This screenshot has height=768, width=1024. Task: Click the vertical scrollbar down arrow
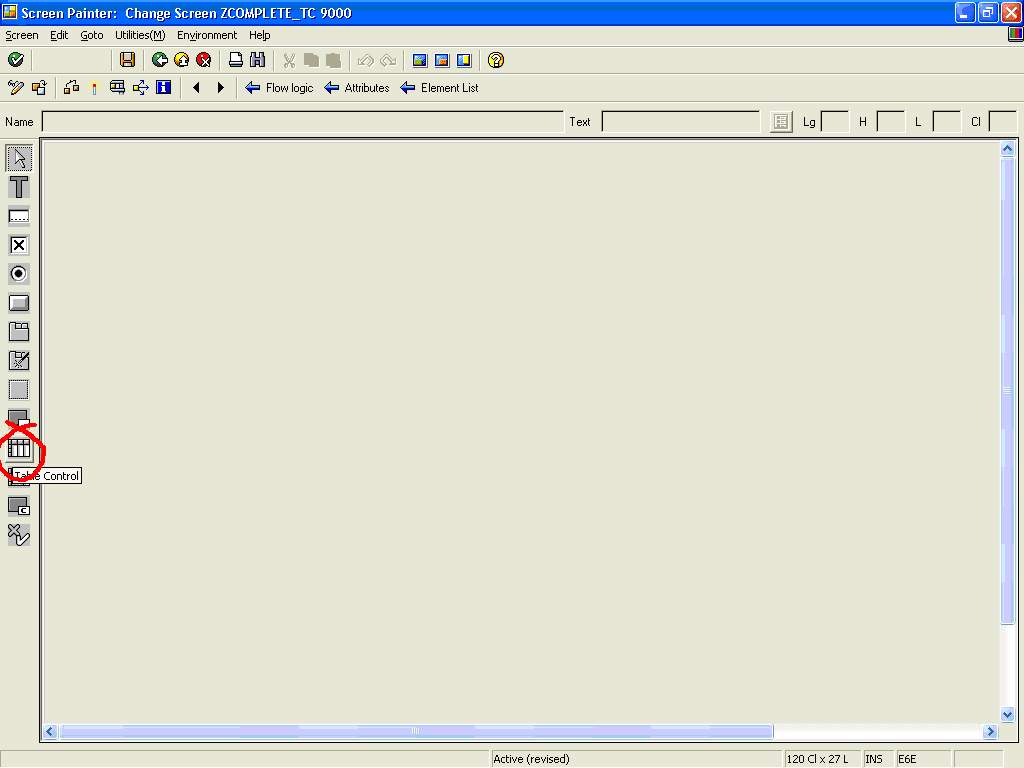(1008, 715)
